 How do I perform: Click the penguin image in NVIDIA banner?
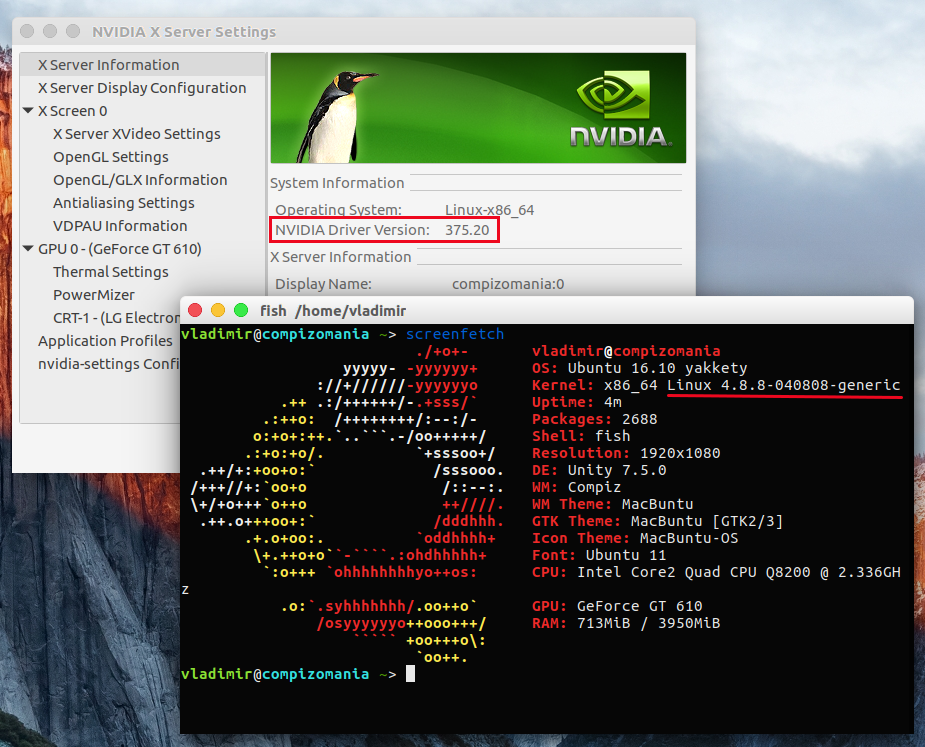335,117
